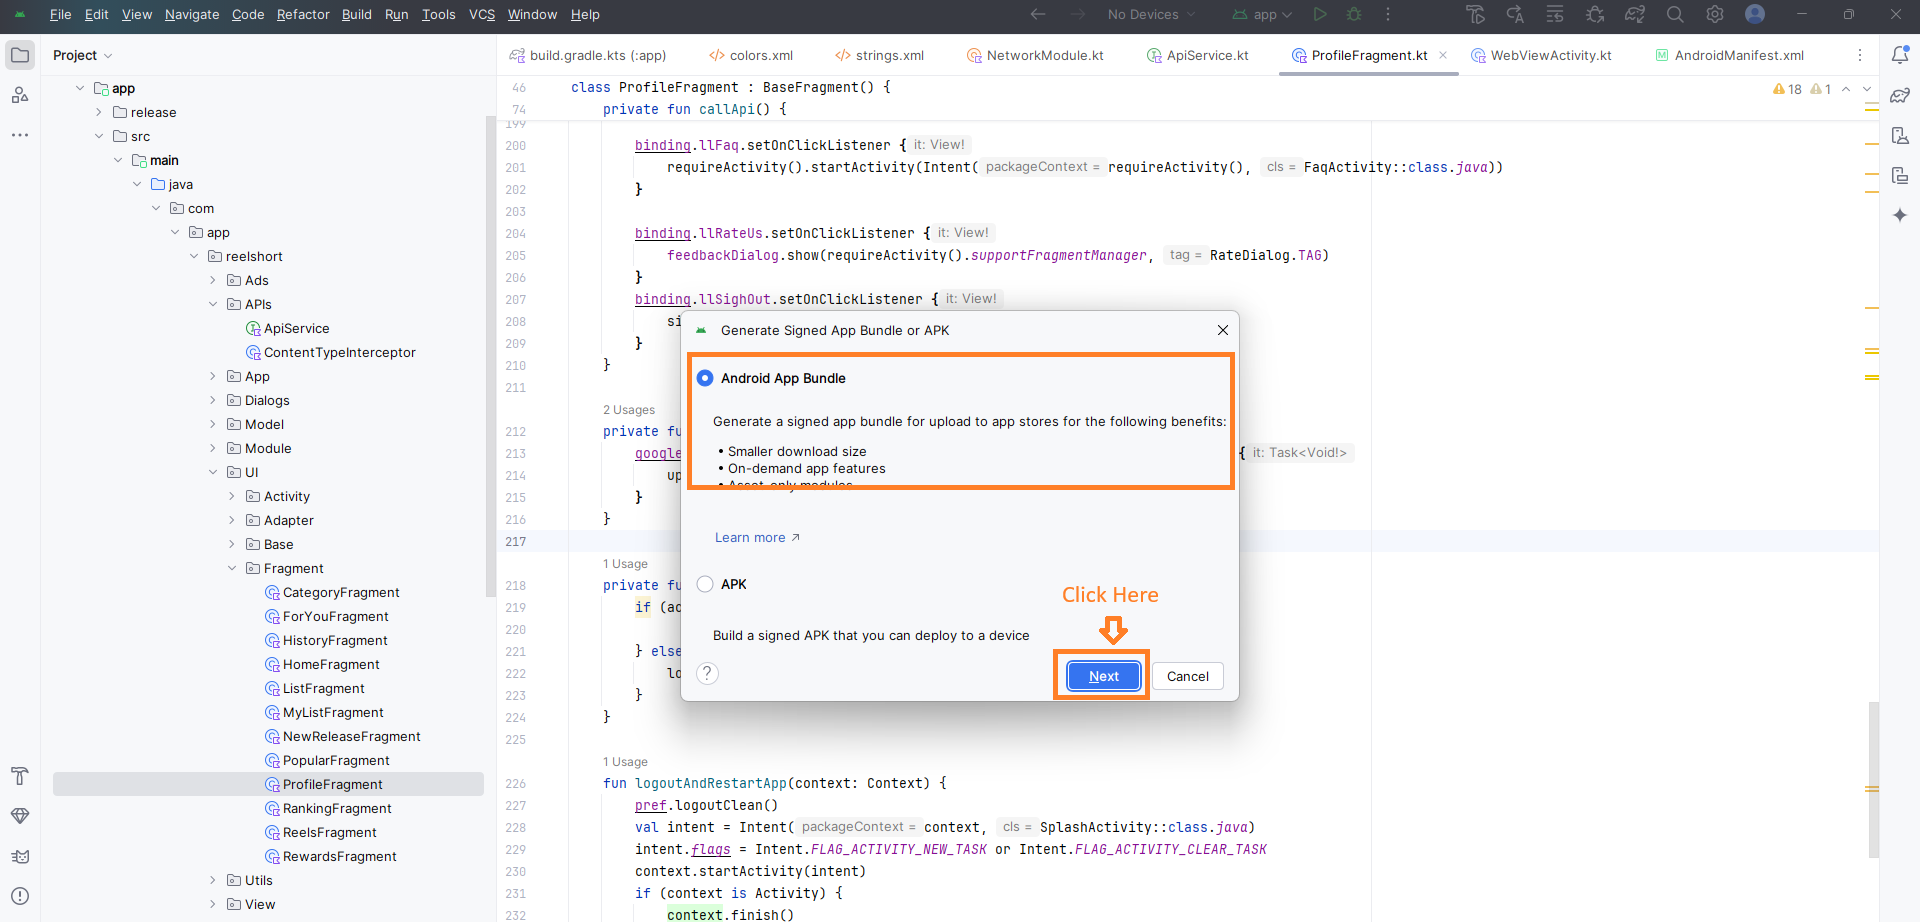Open the editor tabs overflow vertical dots
Image resolution: width=1920 pixels, height=922 pixels.
click(x=1860, y=55)
